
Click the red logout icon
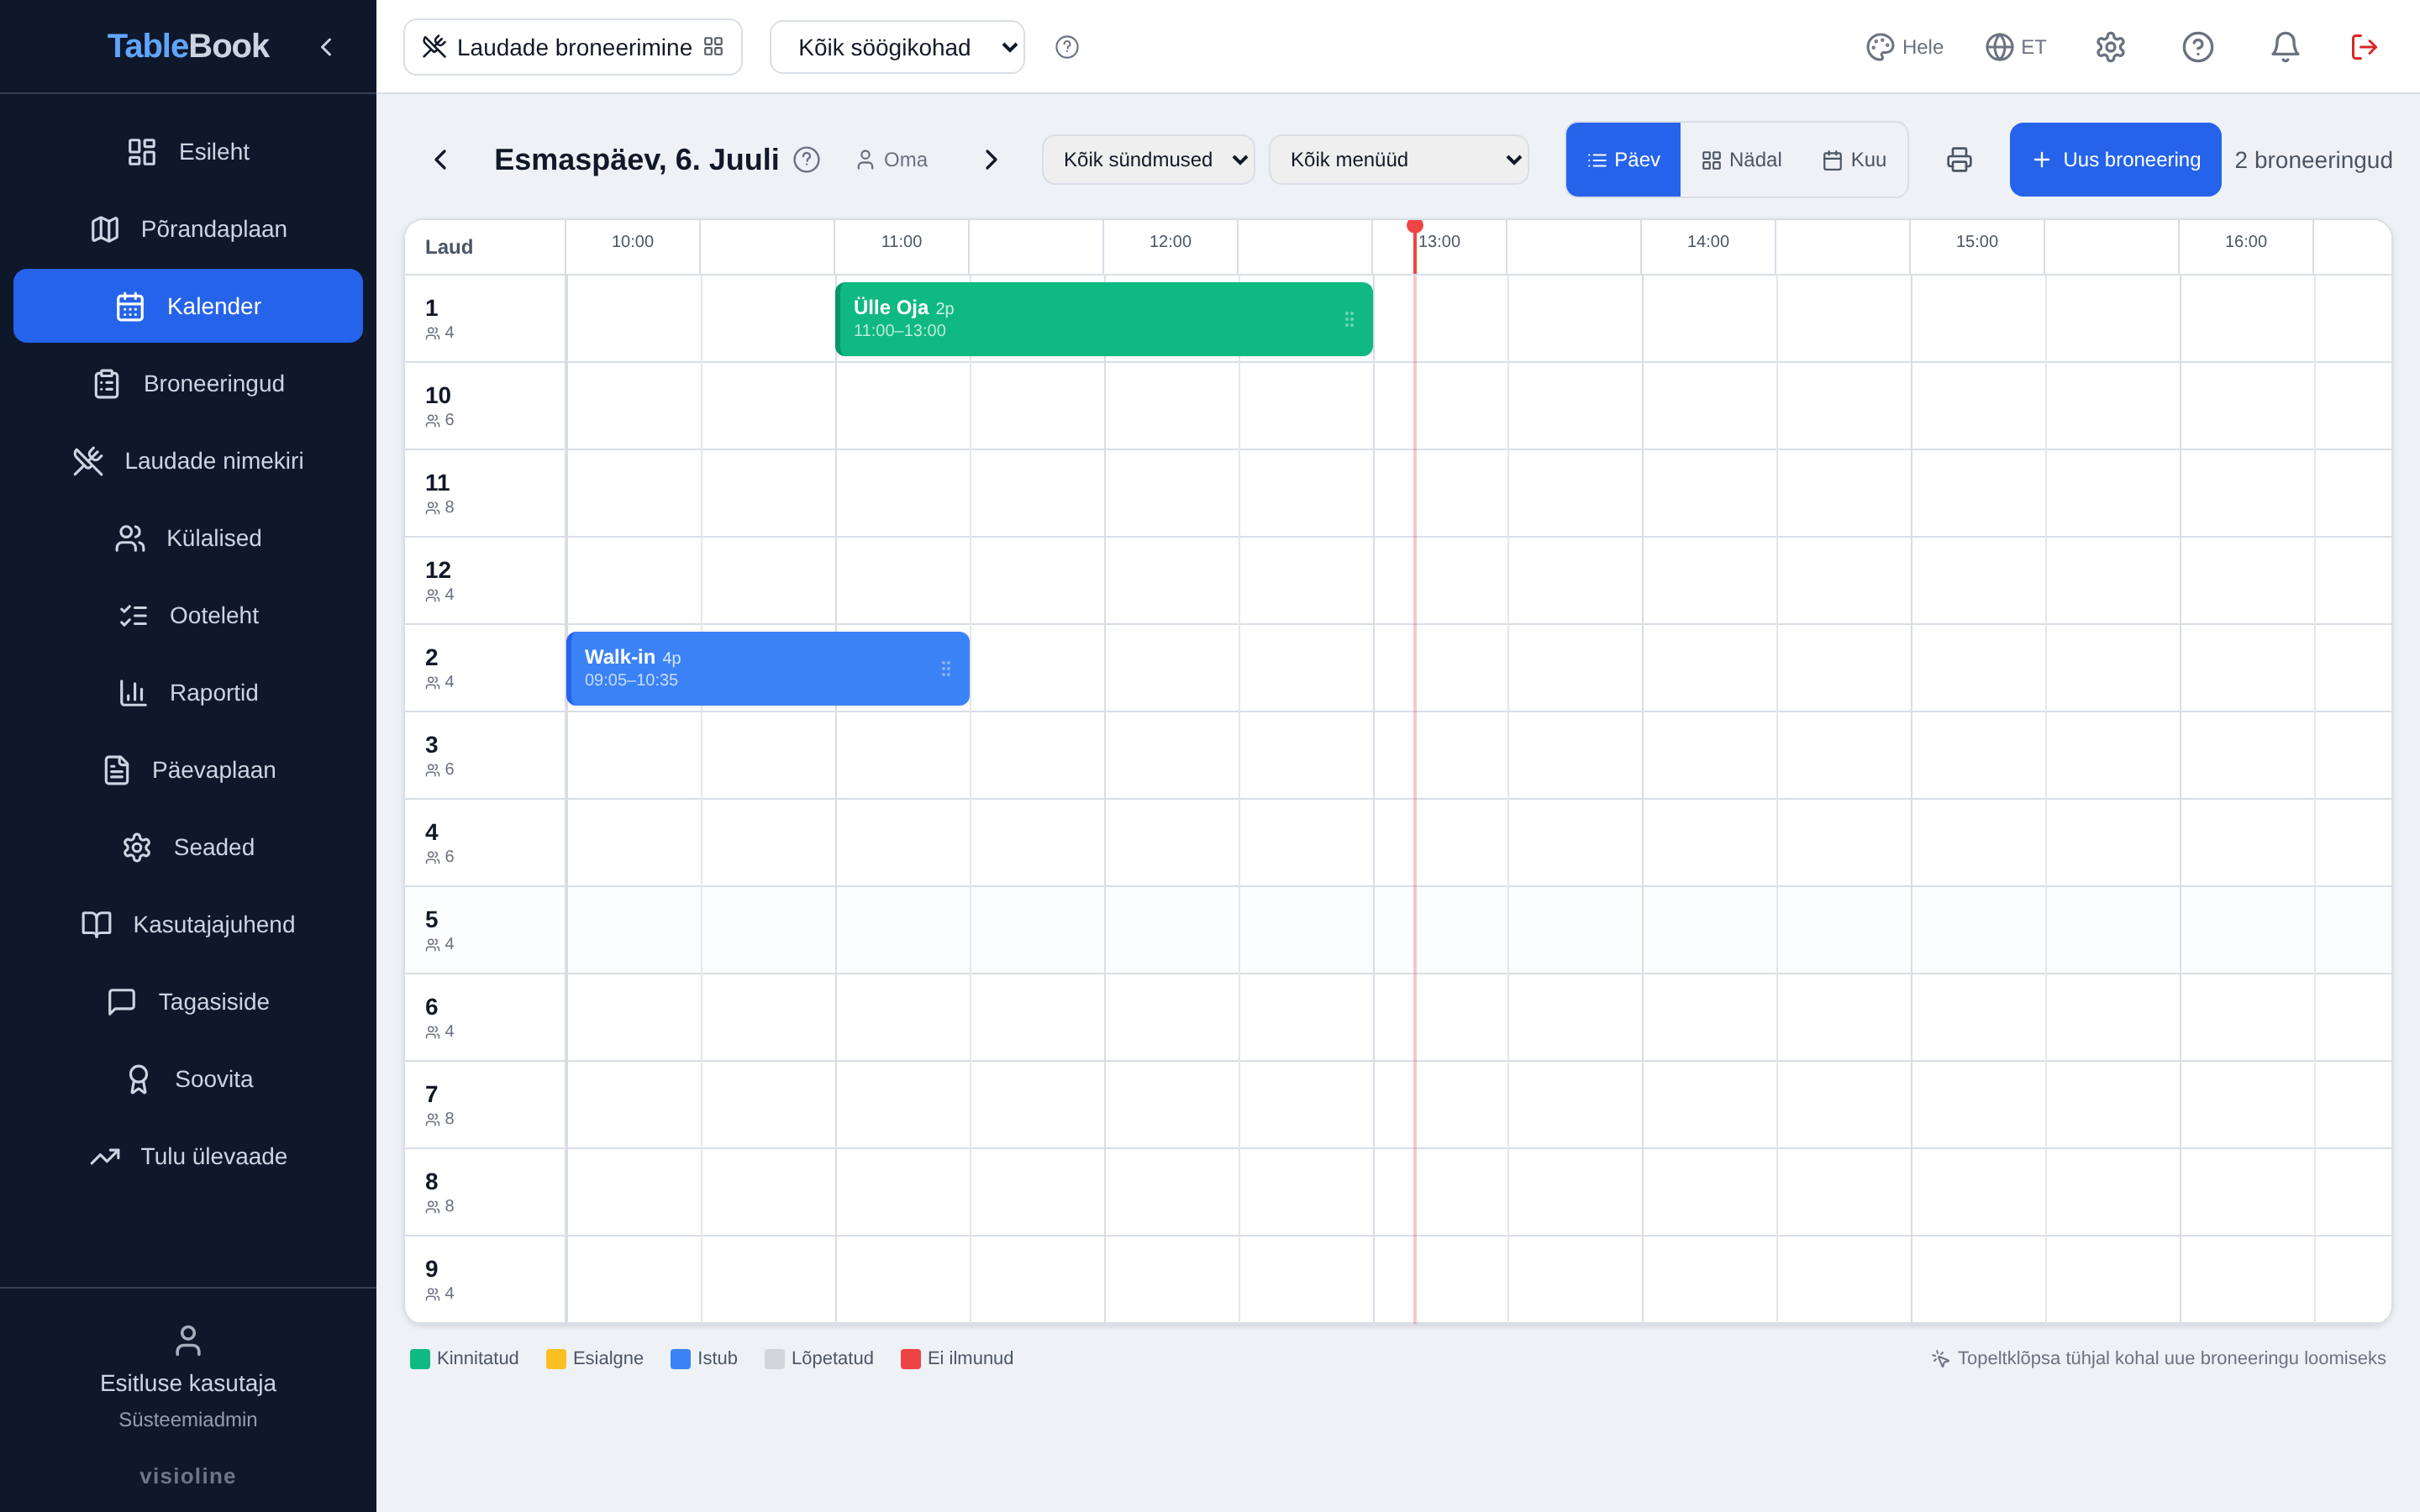2364,47
